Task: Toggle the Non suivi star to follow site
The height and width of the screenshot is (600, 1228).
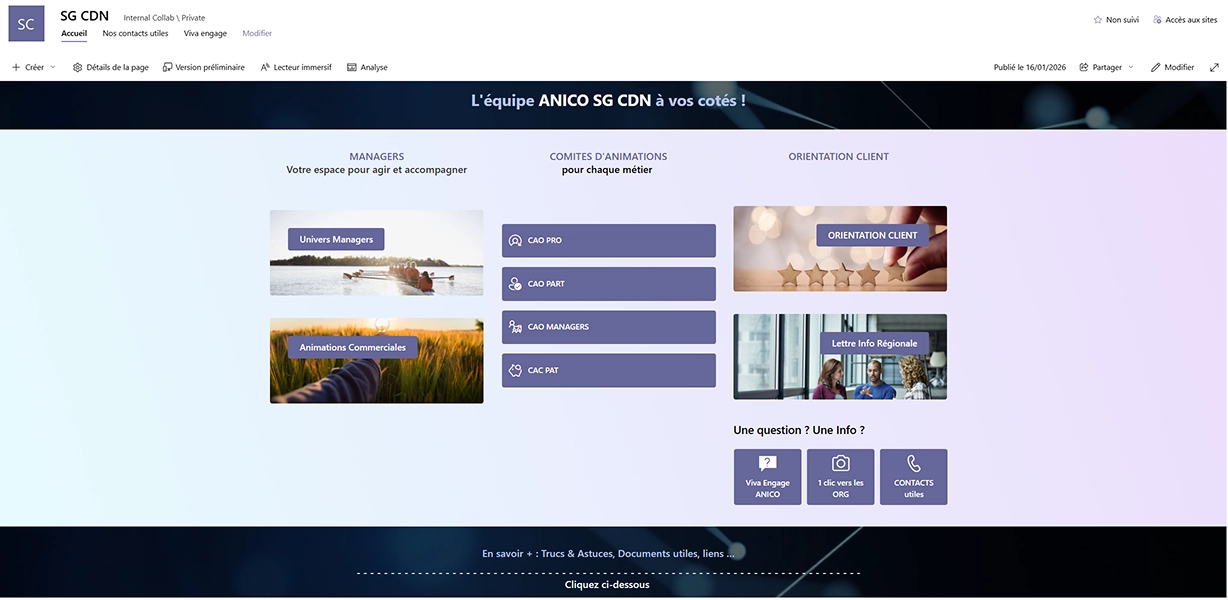Action: click(x=1116, y=20)
